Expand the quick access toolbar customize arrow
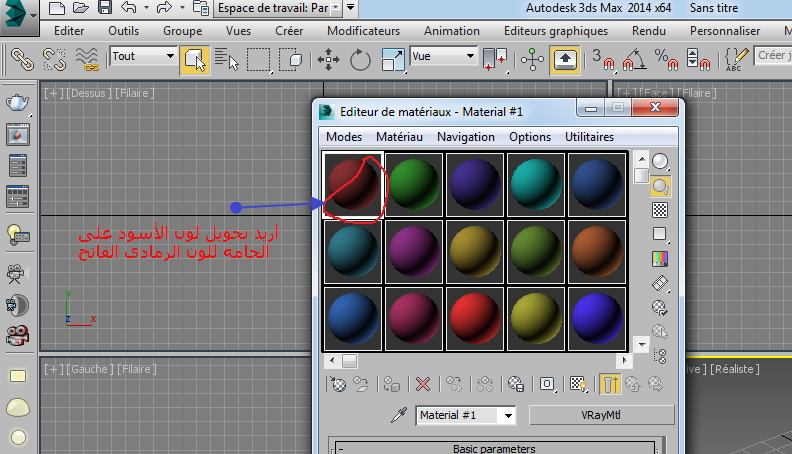792x454 pixels. click(350, 8)
